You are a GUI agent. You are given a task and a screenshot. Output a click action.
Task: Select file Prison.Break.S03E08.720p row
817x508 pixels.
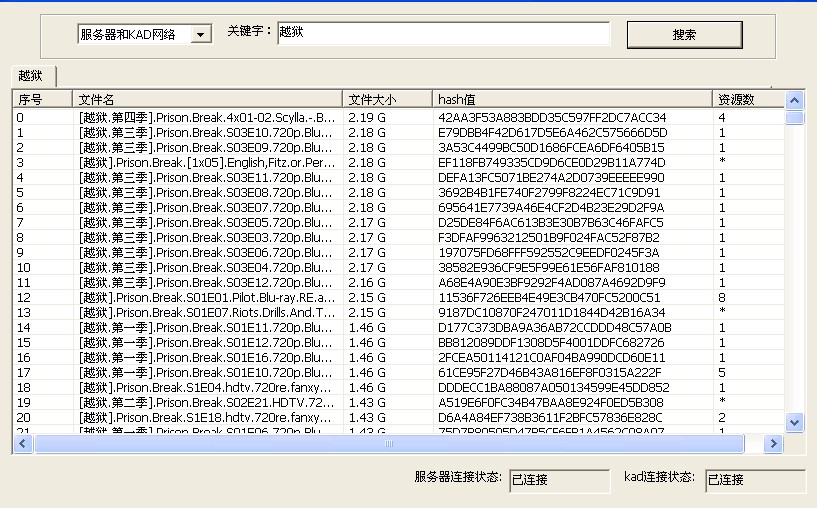398,192
